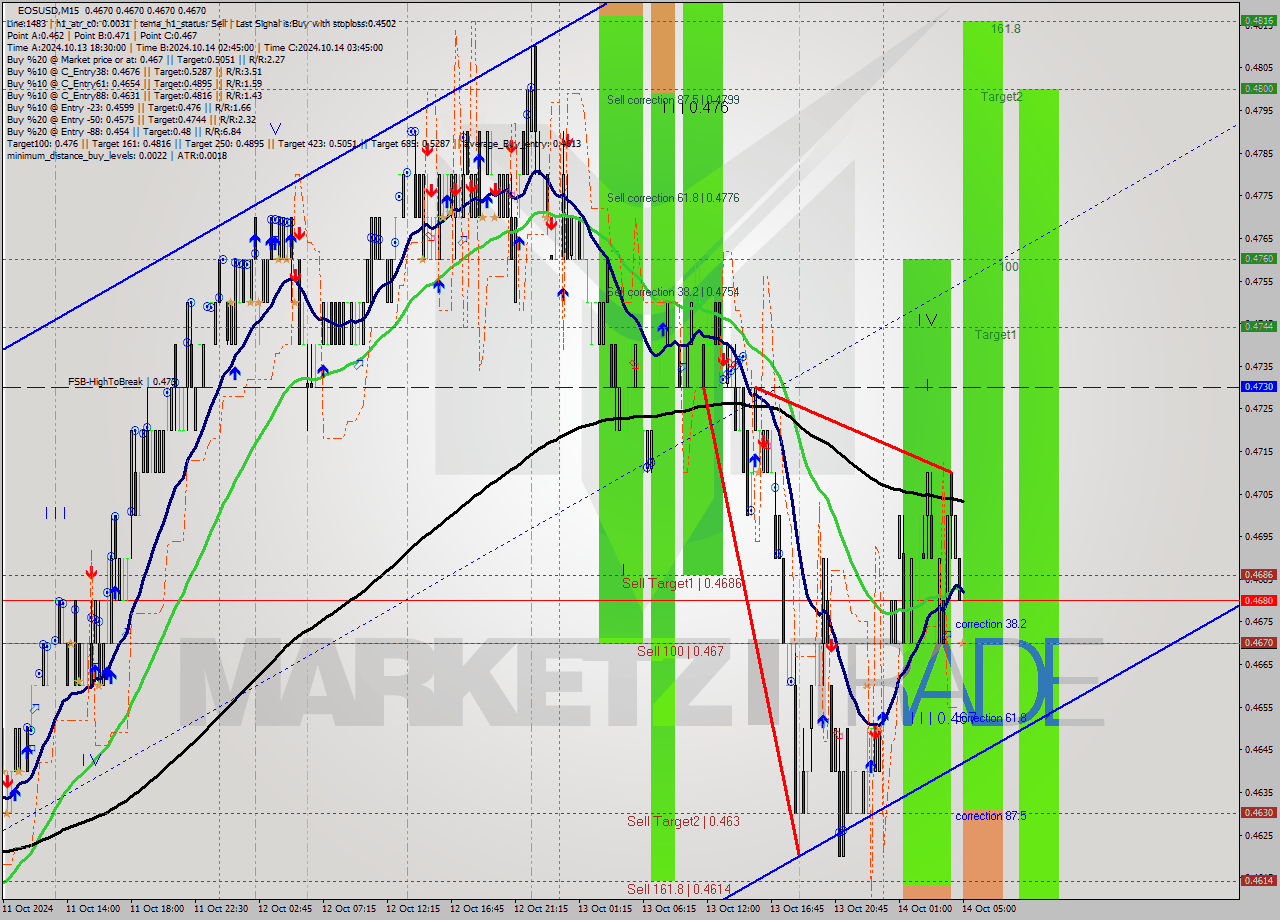
Task: Click the '14 Oct 05:00' time axis label
Action: tap(988, 909)
